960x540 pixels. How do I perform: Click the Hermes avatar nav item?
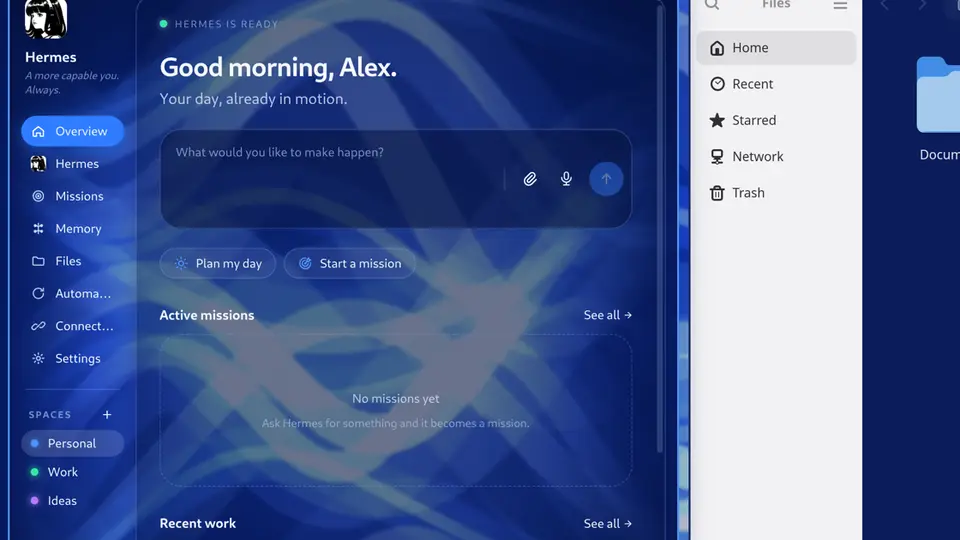pos(72,163)
